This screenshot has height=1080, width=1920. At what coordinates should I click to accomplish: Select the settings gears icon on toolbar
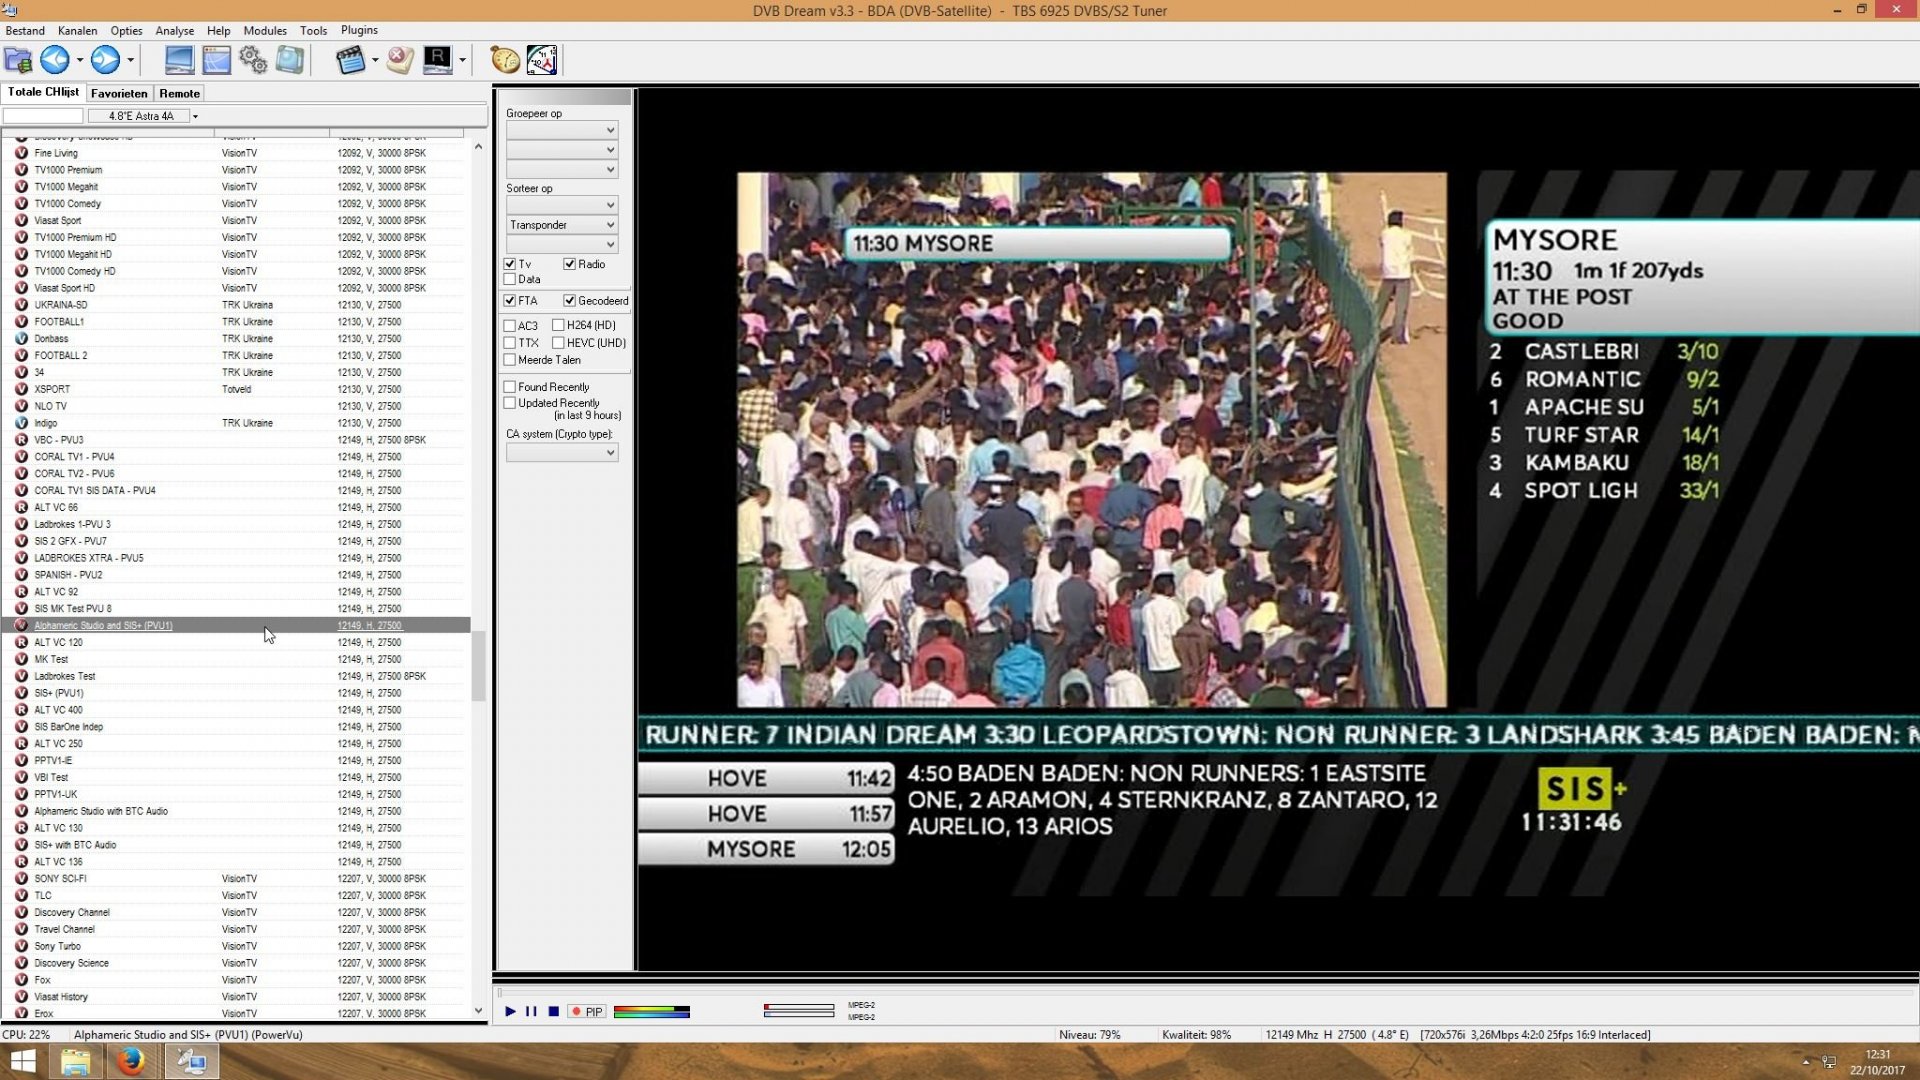[252, 60]
